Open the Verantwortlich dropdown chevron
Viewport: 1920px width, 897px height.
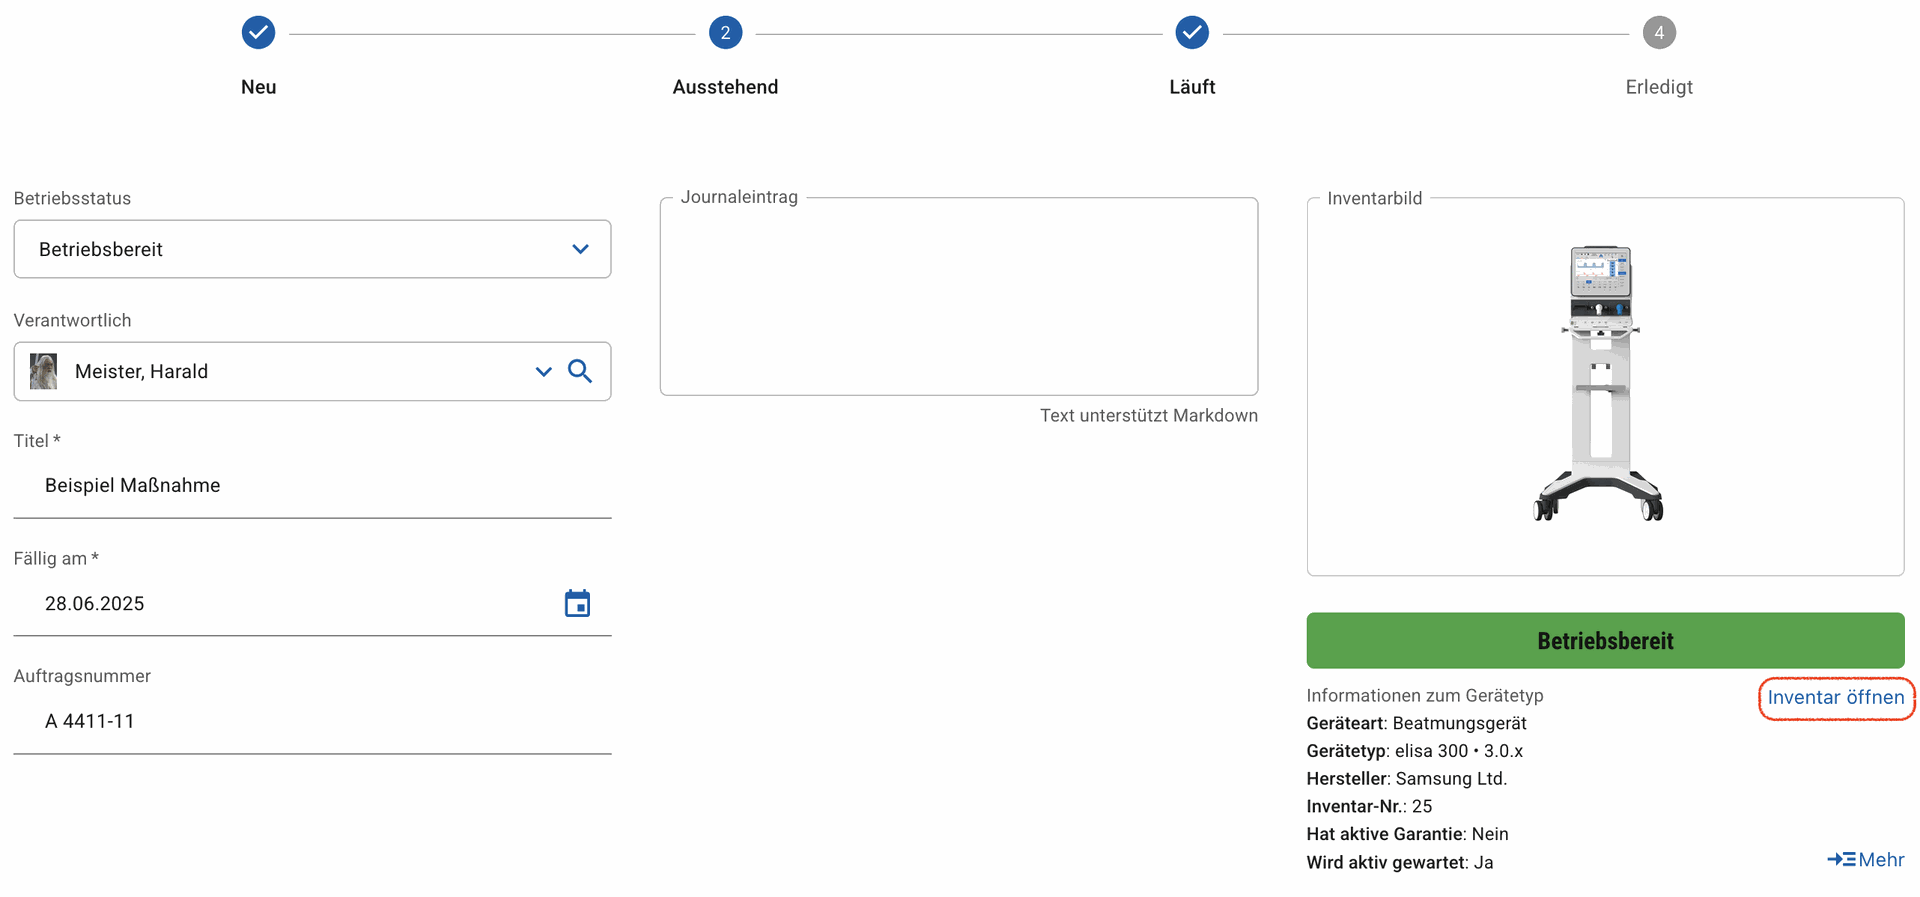point(543,372)
